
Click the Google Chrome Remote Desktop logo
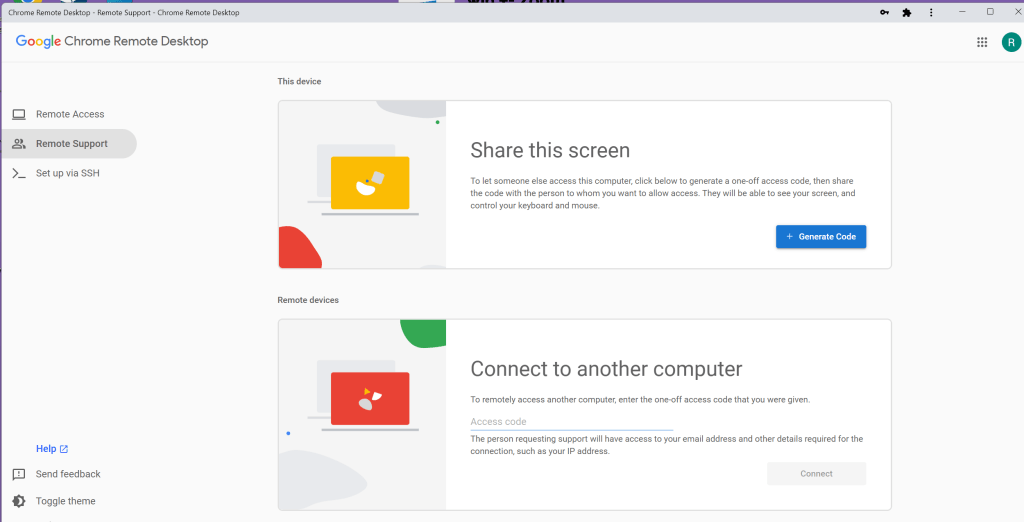pos(112,41)
